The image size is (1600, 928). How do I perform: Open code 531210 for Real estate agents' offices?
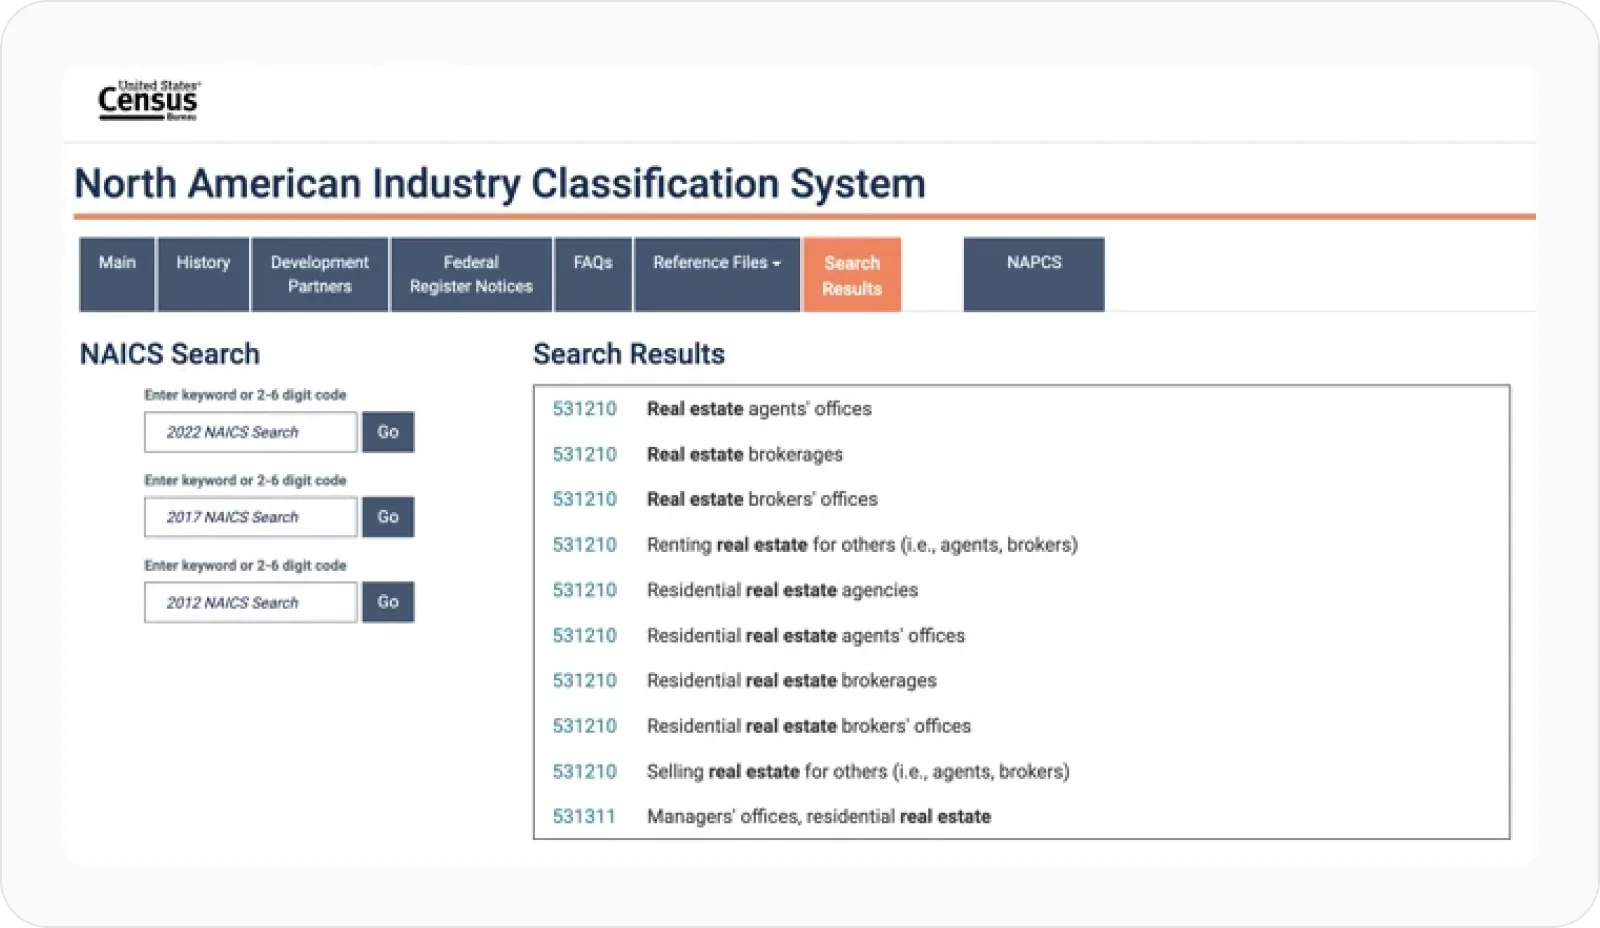pyautogui.click(x=584, y=409)
